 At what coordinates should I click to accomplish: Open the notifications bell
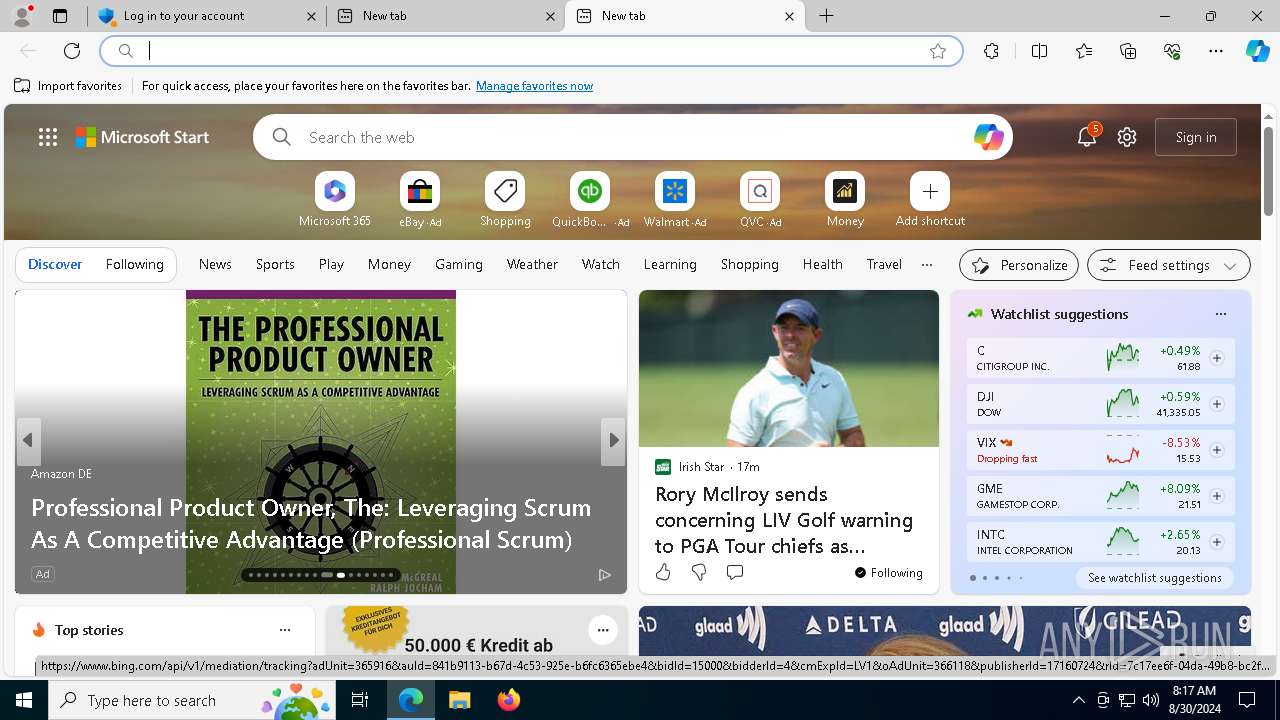tap(1087, 137)
